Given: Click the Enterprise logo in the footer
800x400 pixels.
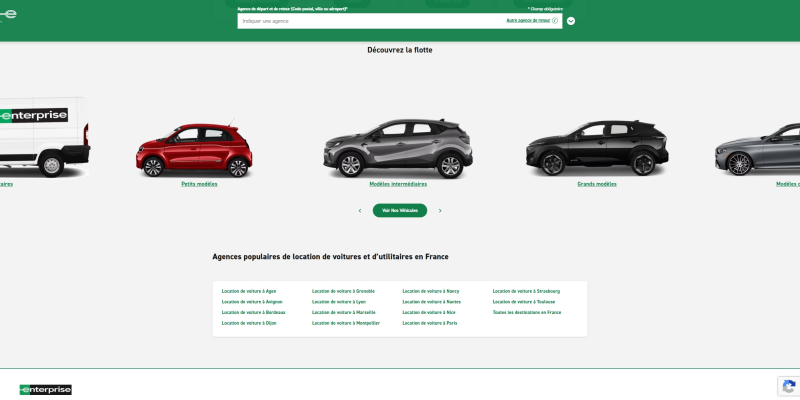Looking at the screenshot, I should 45,390.
